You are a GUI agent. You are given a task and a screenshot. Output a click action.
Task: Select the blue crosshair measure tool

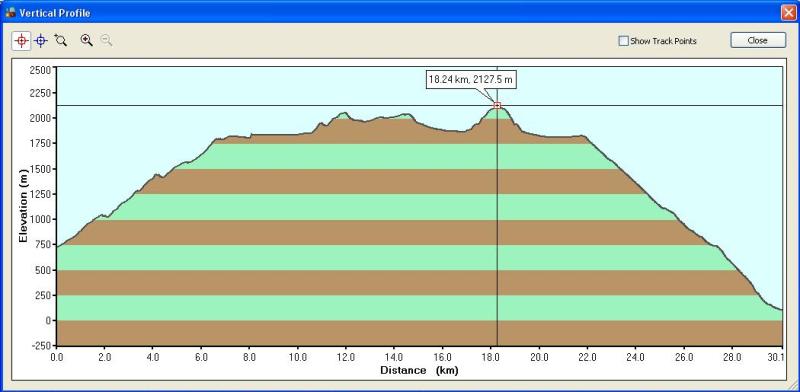point(41,41)
